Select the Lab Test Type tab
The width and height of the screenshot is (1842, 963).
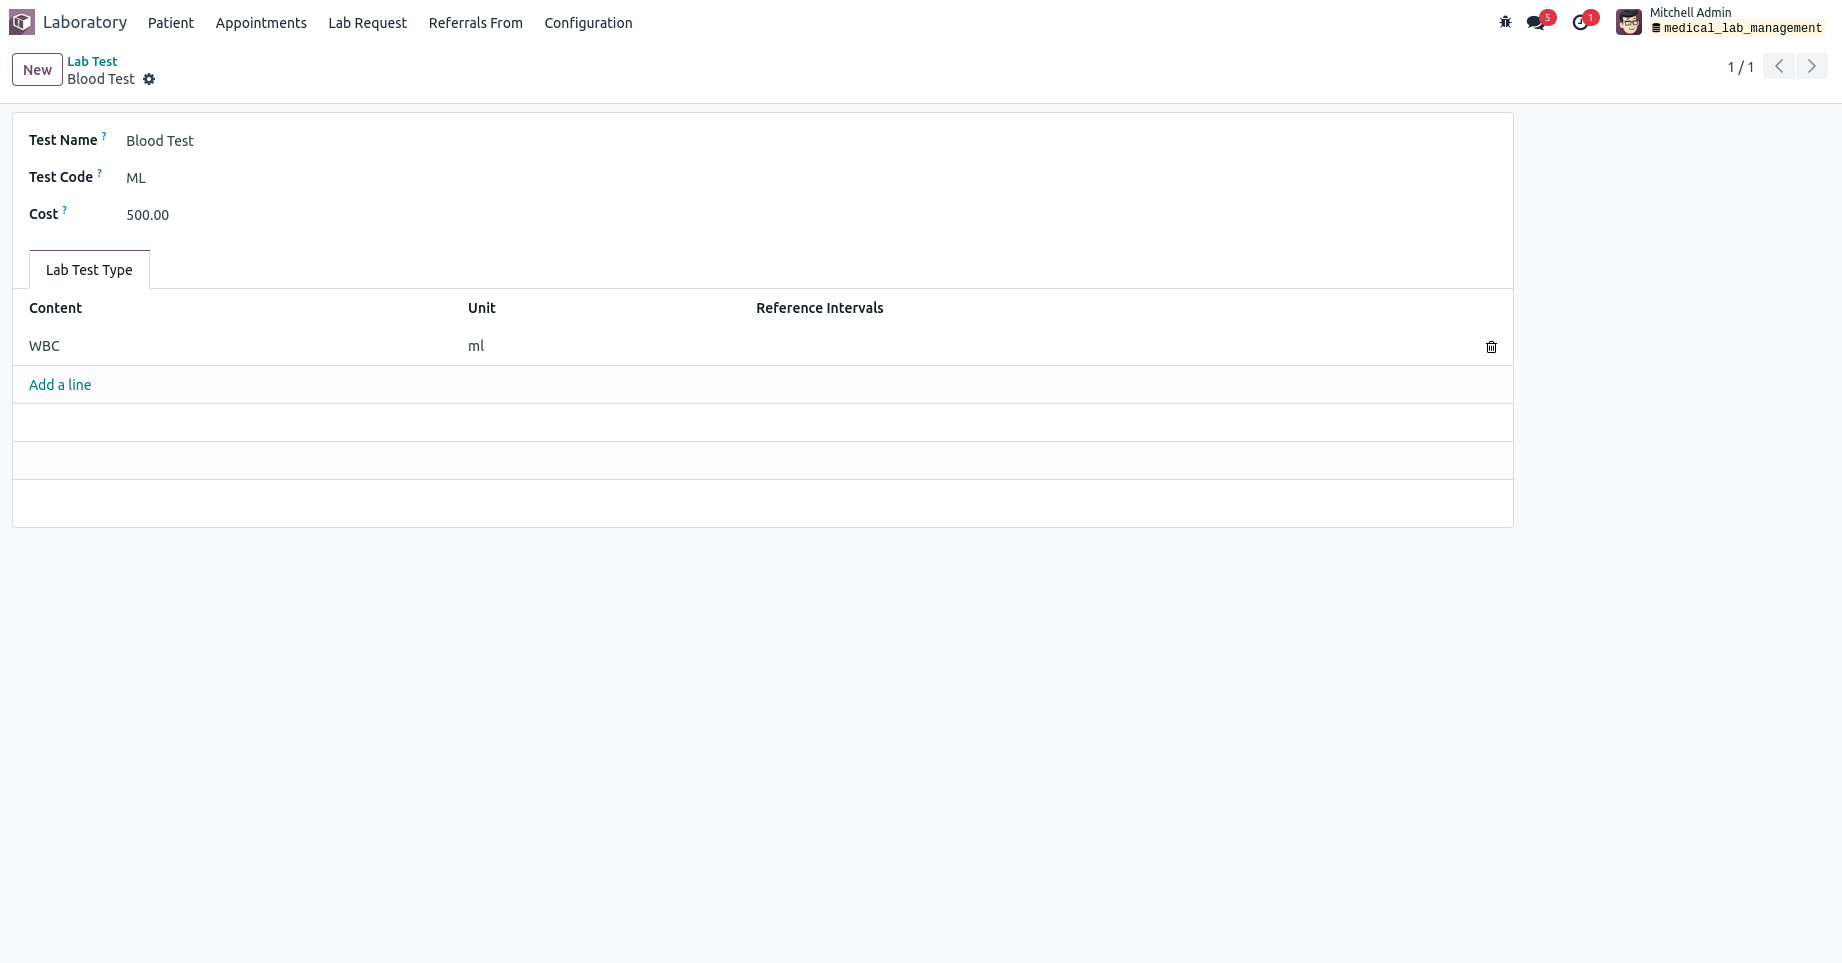(x=89, y=270)
